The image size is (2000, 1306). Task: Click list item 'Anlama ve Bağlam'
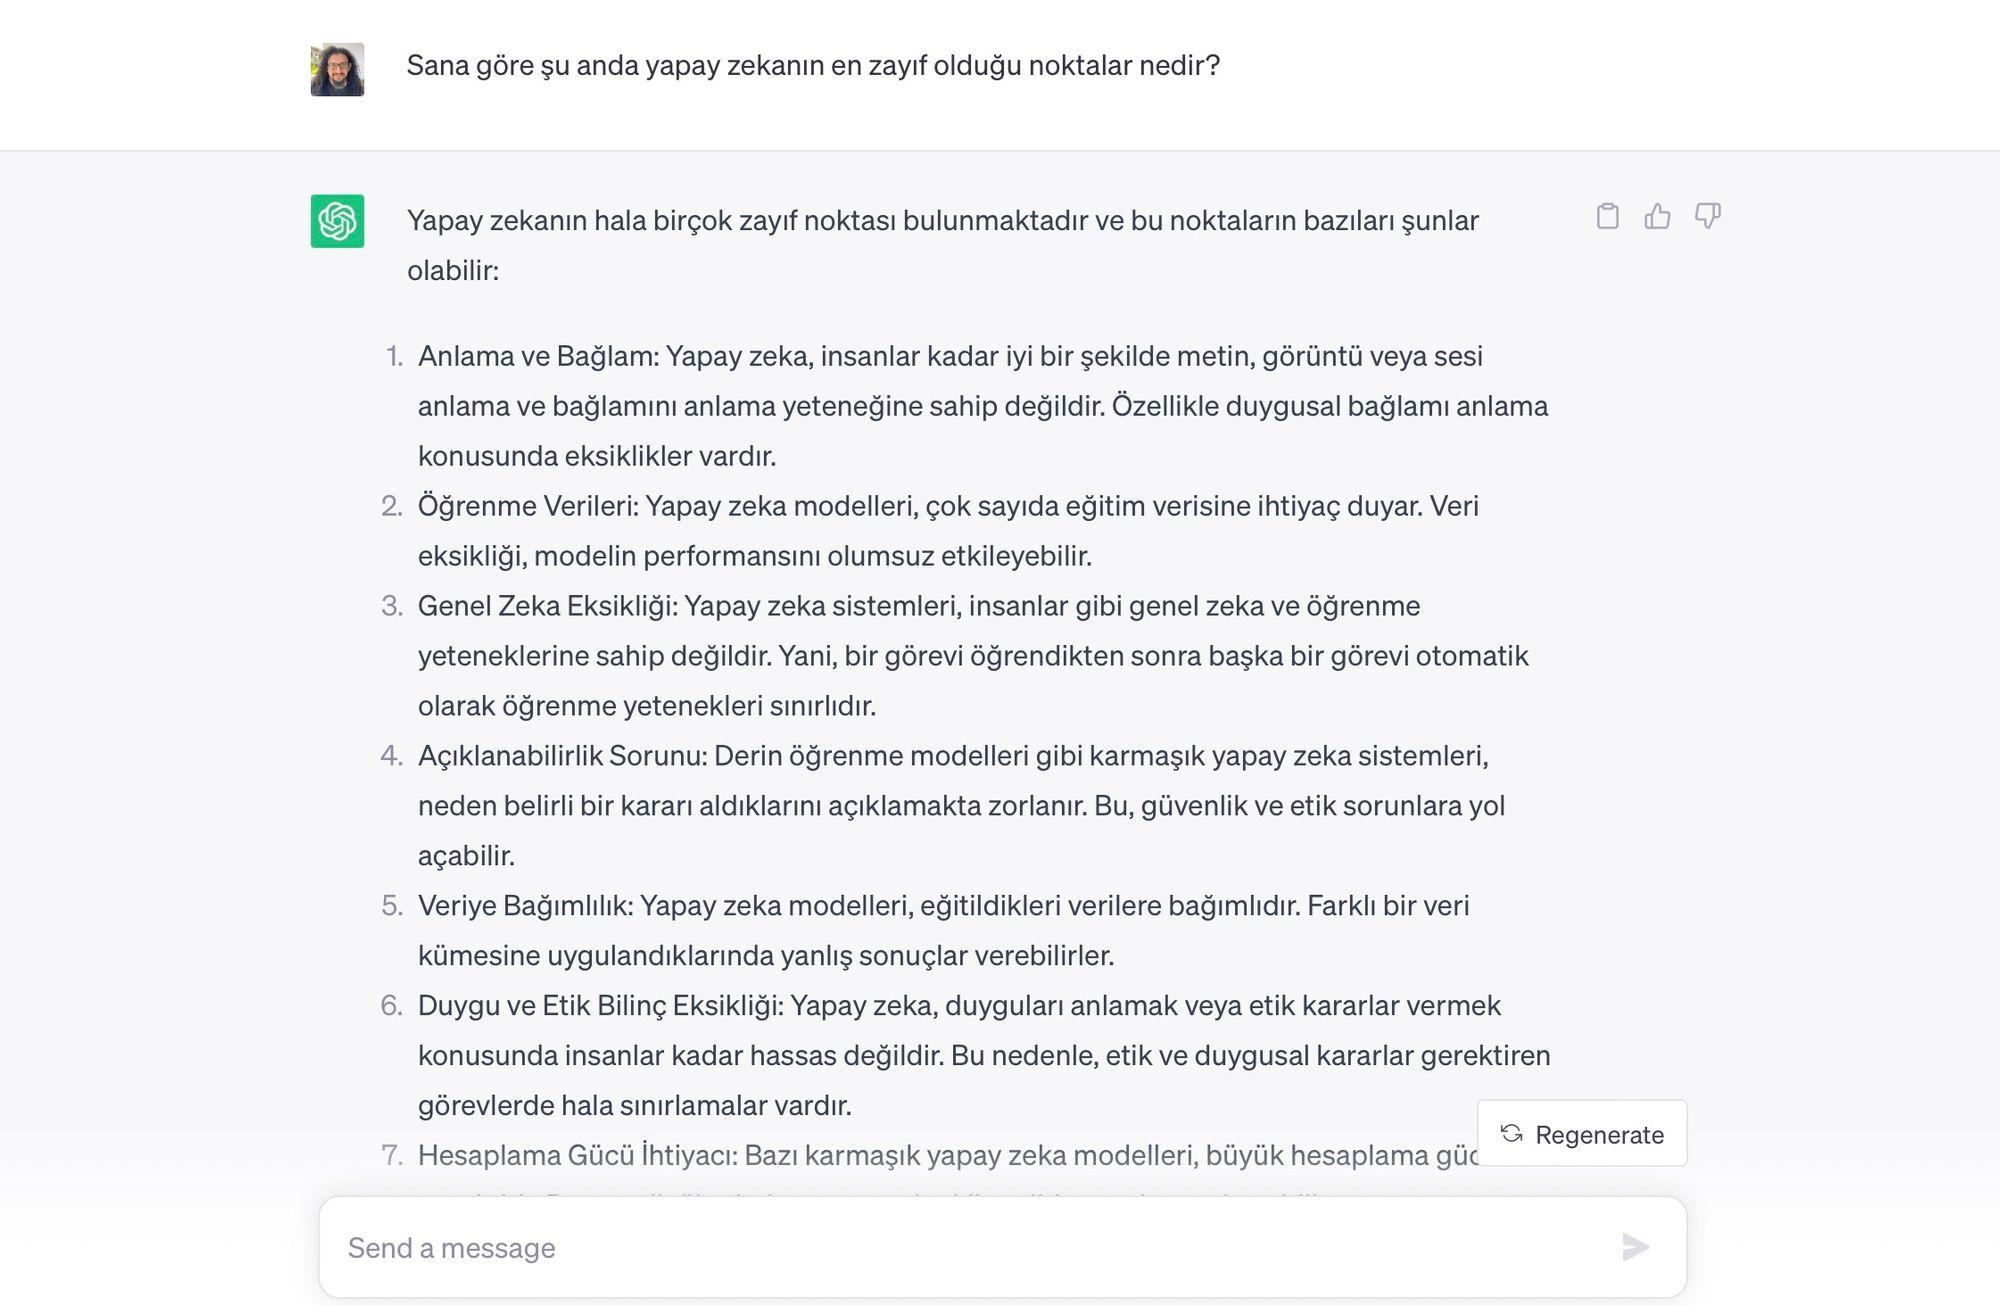pos(983,406)
